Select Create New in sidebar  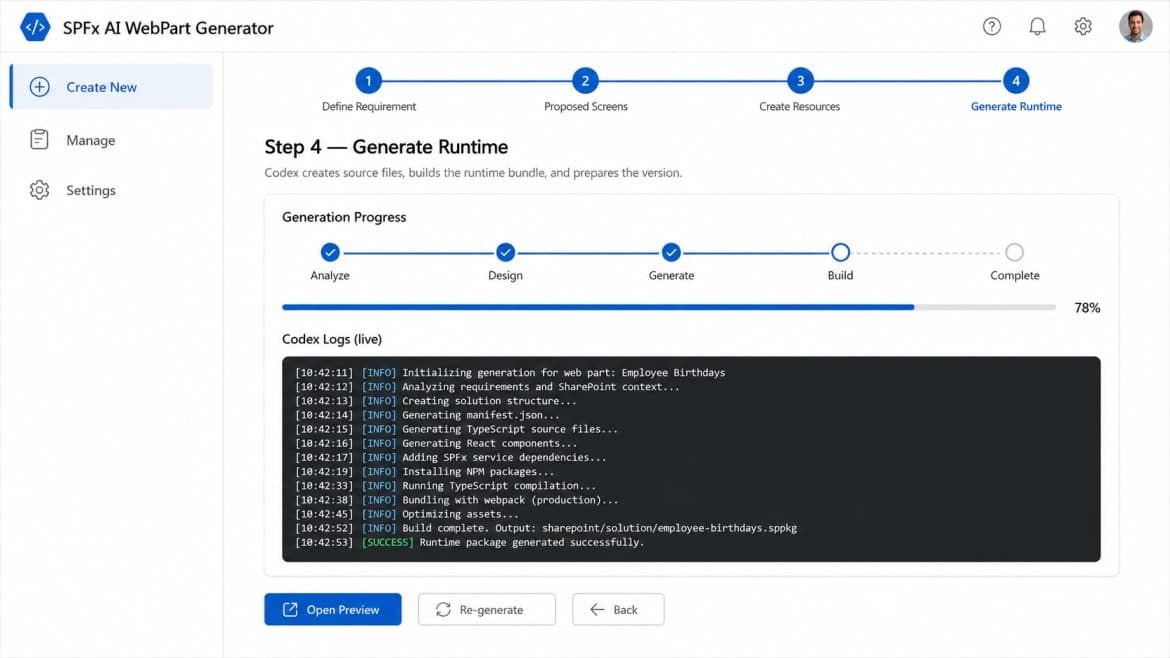click(x=111, y=87)
